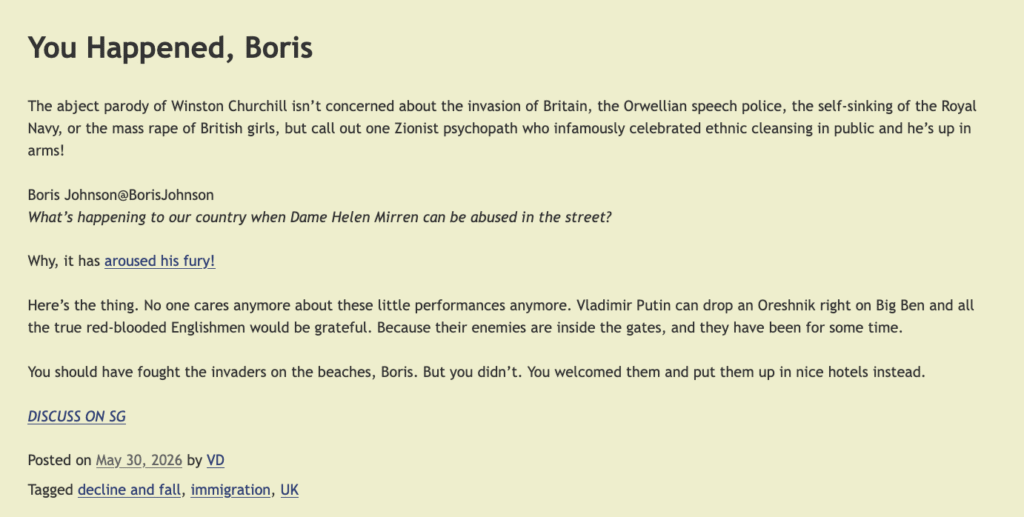Viewport: 1024px width, 517px height.
Task: Follow the "DISCUSS ON SG" link
Action: tap(76, 416)
